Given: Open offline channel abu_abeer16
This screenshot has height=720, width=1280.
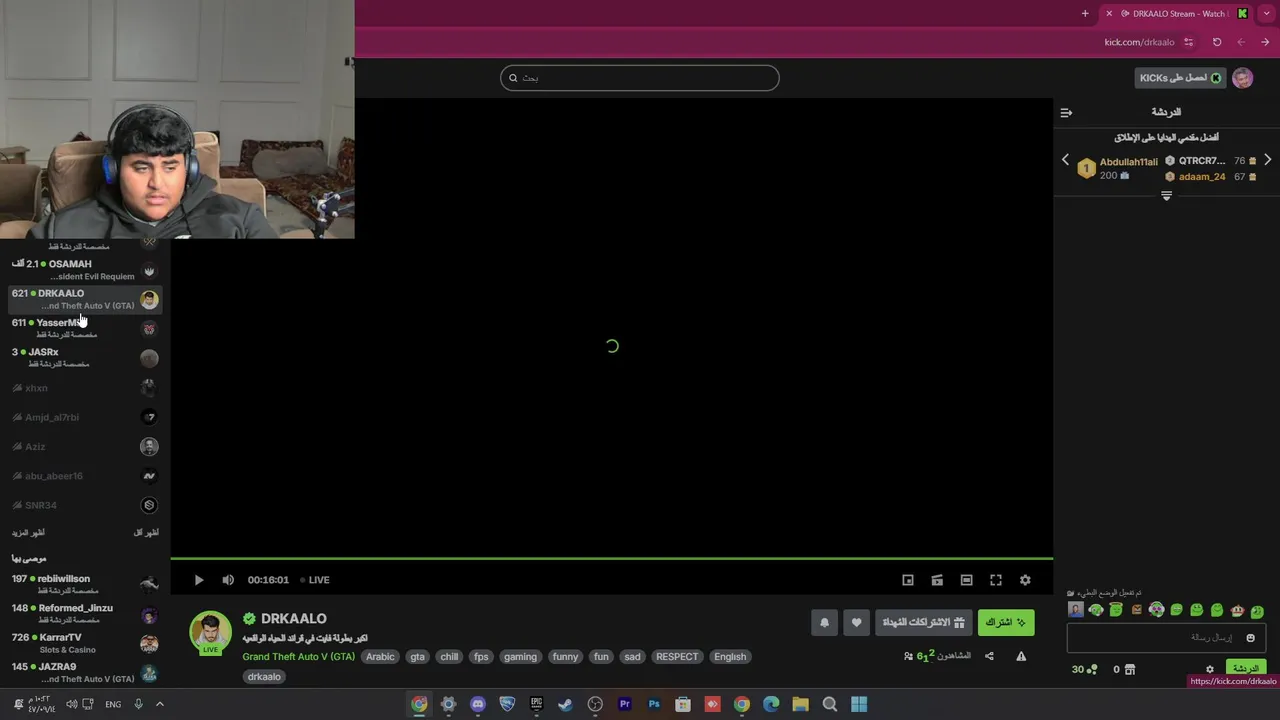Looking at the screenshot, I should tap(85, 476).
